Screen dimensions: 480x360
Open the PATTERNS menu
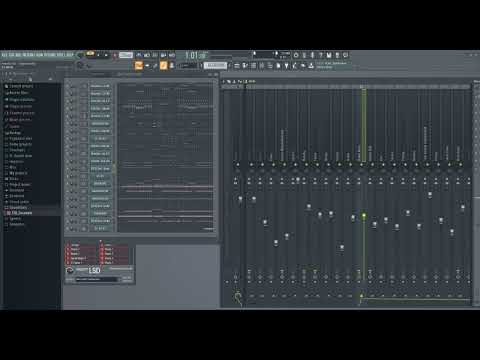tap(29, 55)
